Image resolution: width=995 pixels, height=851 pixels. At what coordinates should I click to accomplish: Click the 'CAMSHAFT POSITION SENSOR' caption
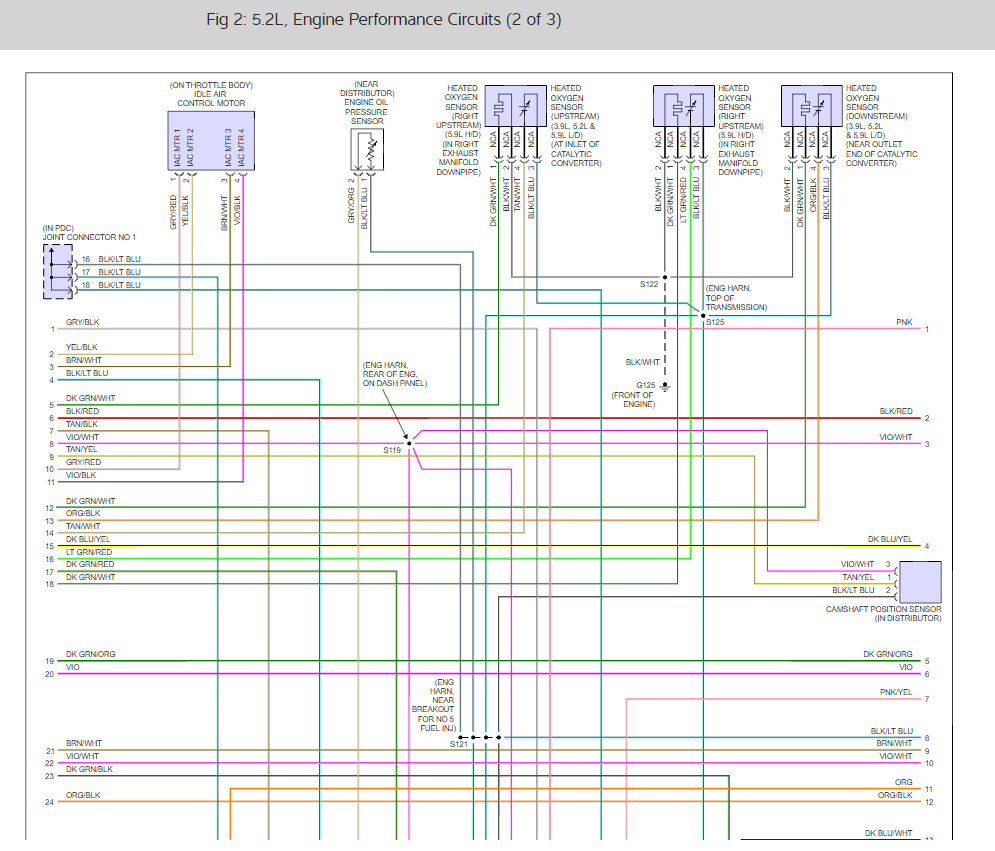883,609
